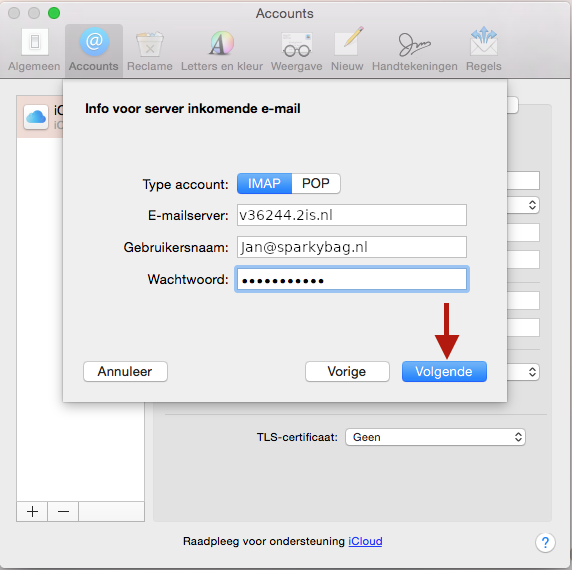
Task: Click the E-mailserver input field
Action: coord(352,215)
